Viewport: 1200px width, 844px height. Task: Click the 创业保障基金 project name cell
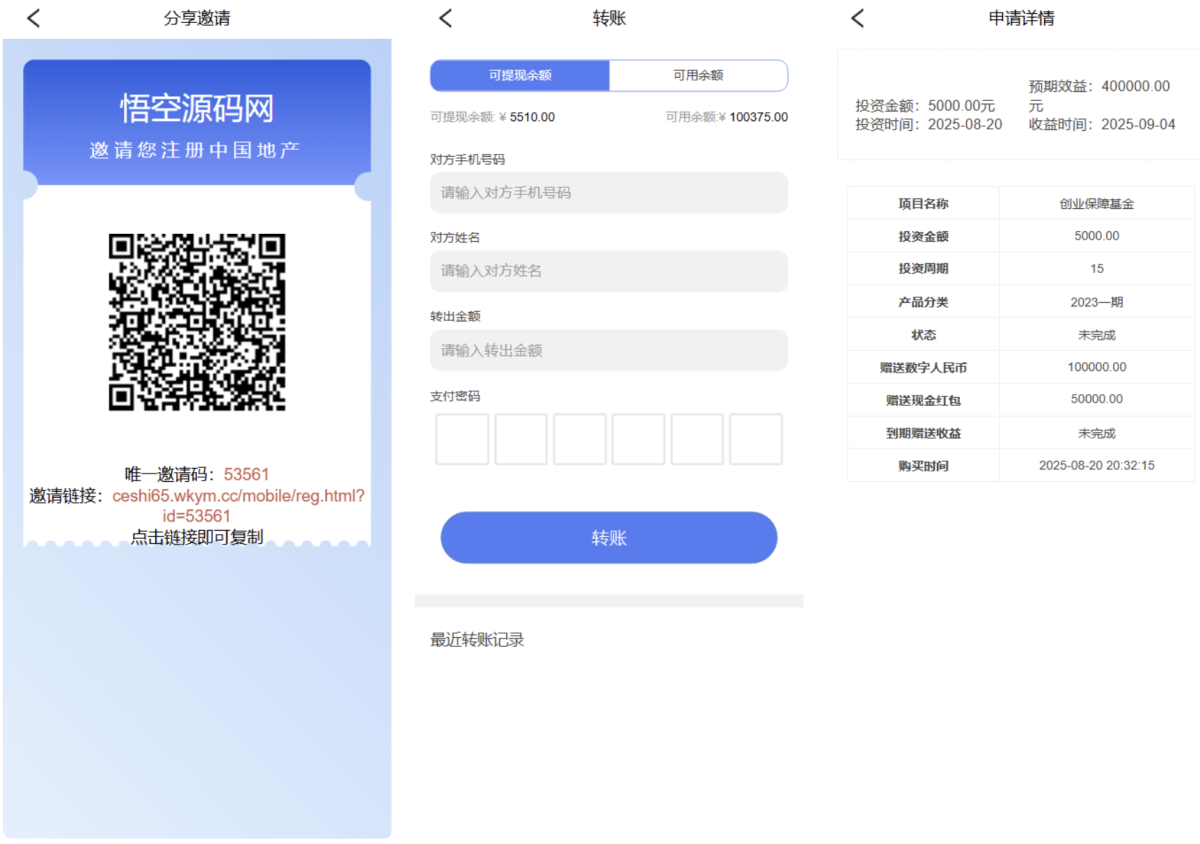[x=1097, y=203]
